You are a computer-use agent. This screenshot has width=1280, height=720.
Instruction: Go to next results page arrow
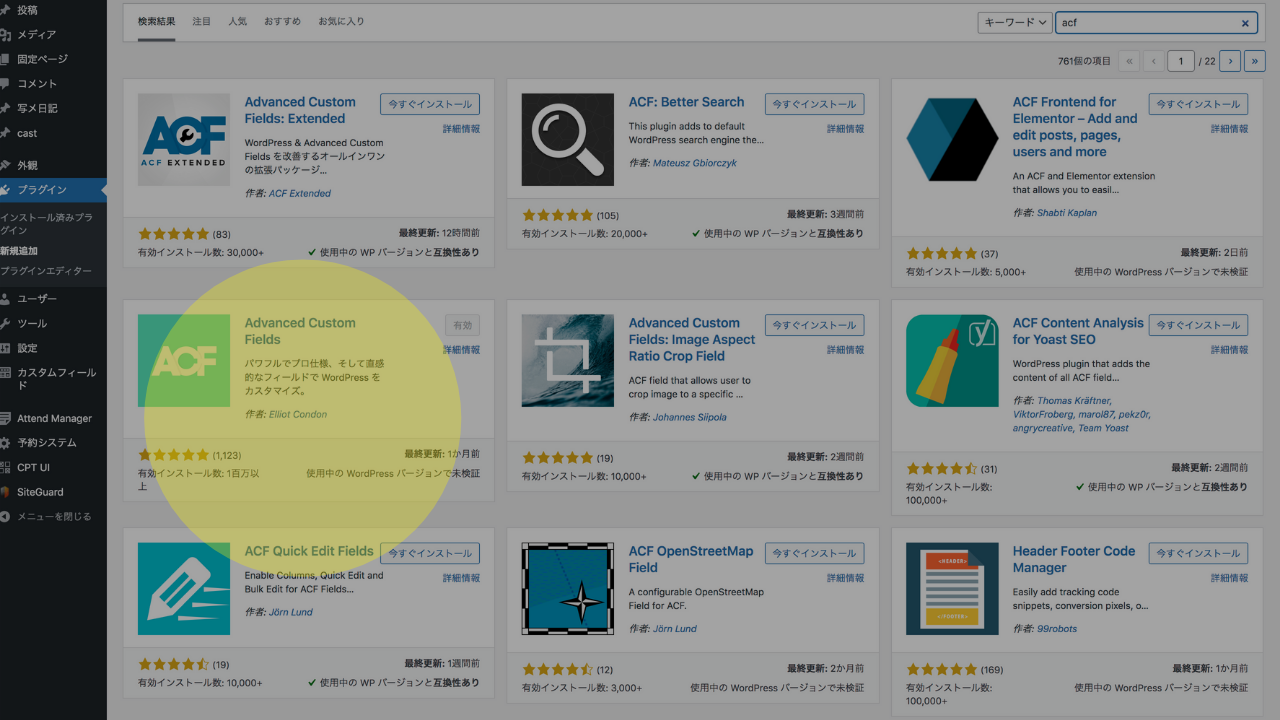1230,61
